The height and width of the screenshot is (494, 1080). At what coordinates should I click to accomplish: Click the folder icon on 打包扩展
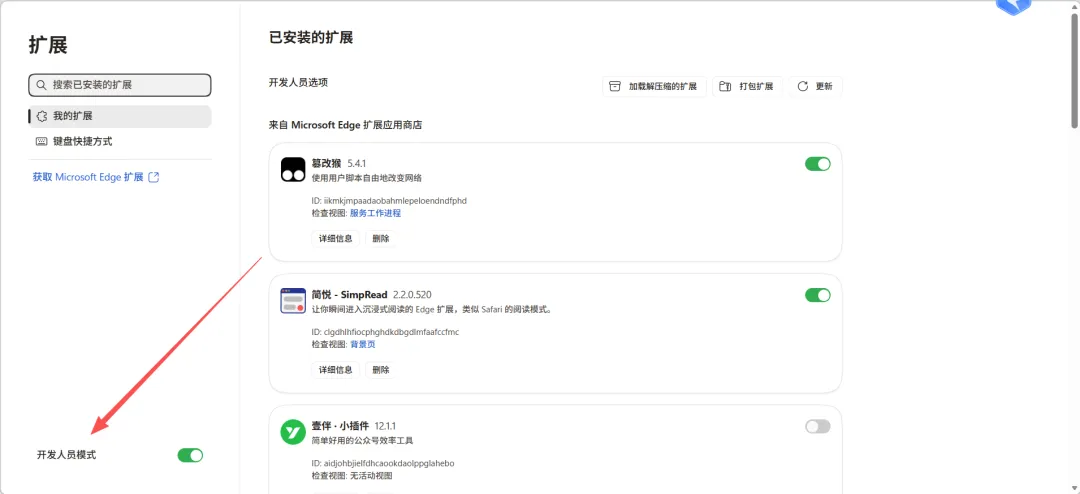point(725,87)
